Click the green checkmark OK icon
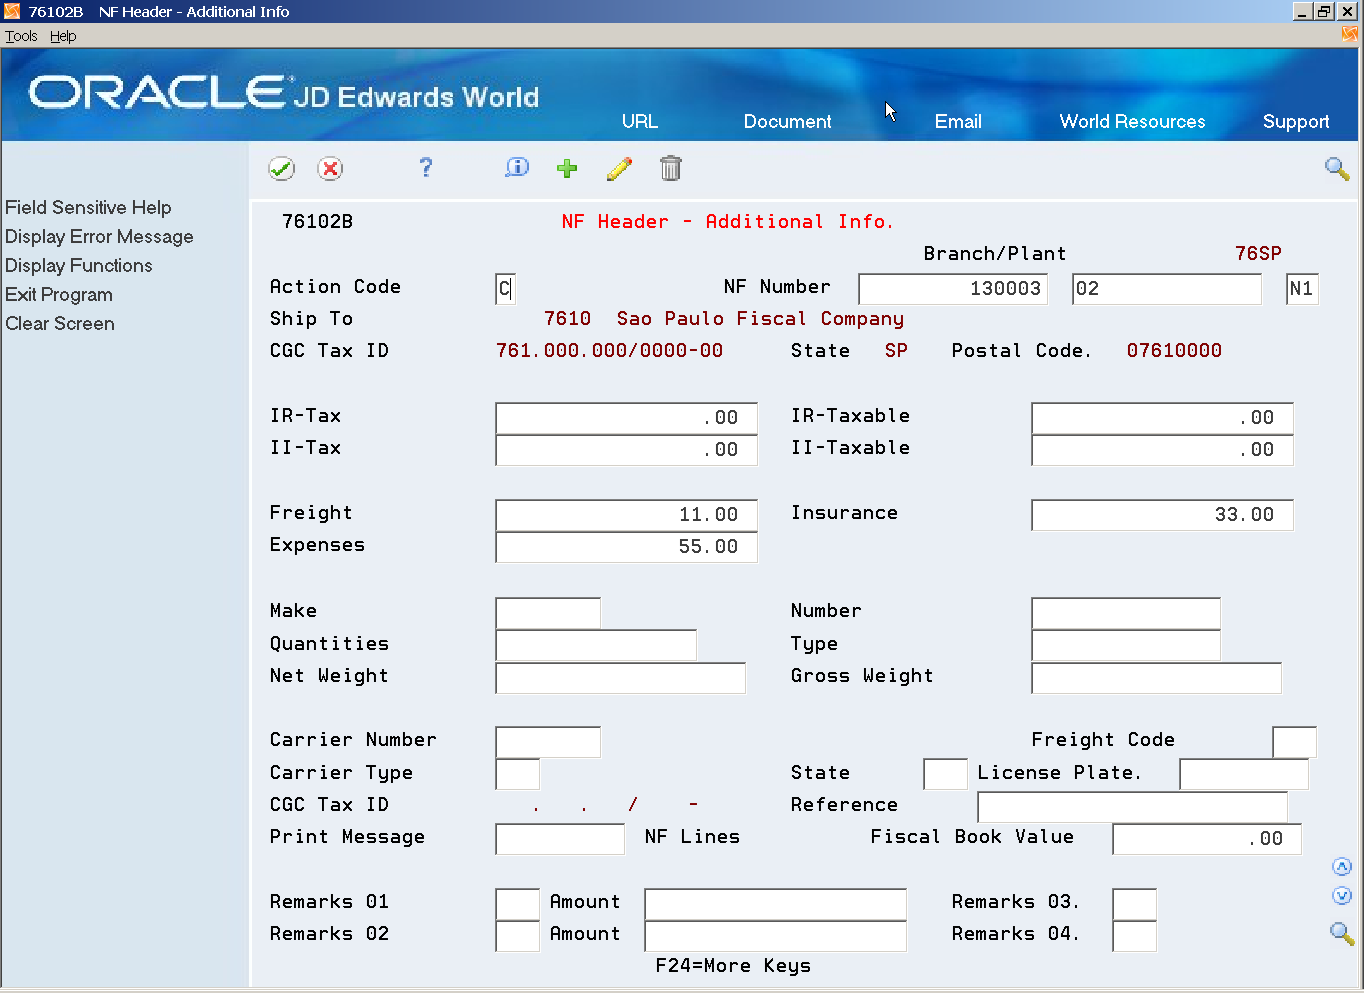The height and width of the screenshot is (993, 1364). [x=282, y=169]
